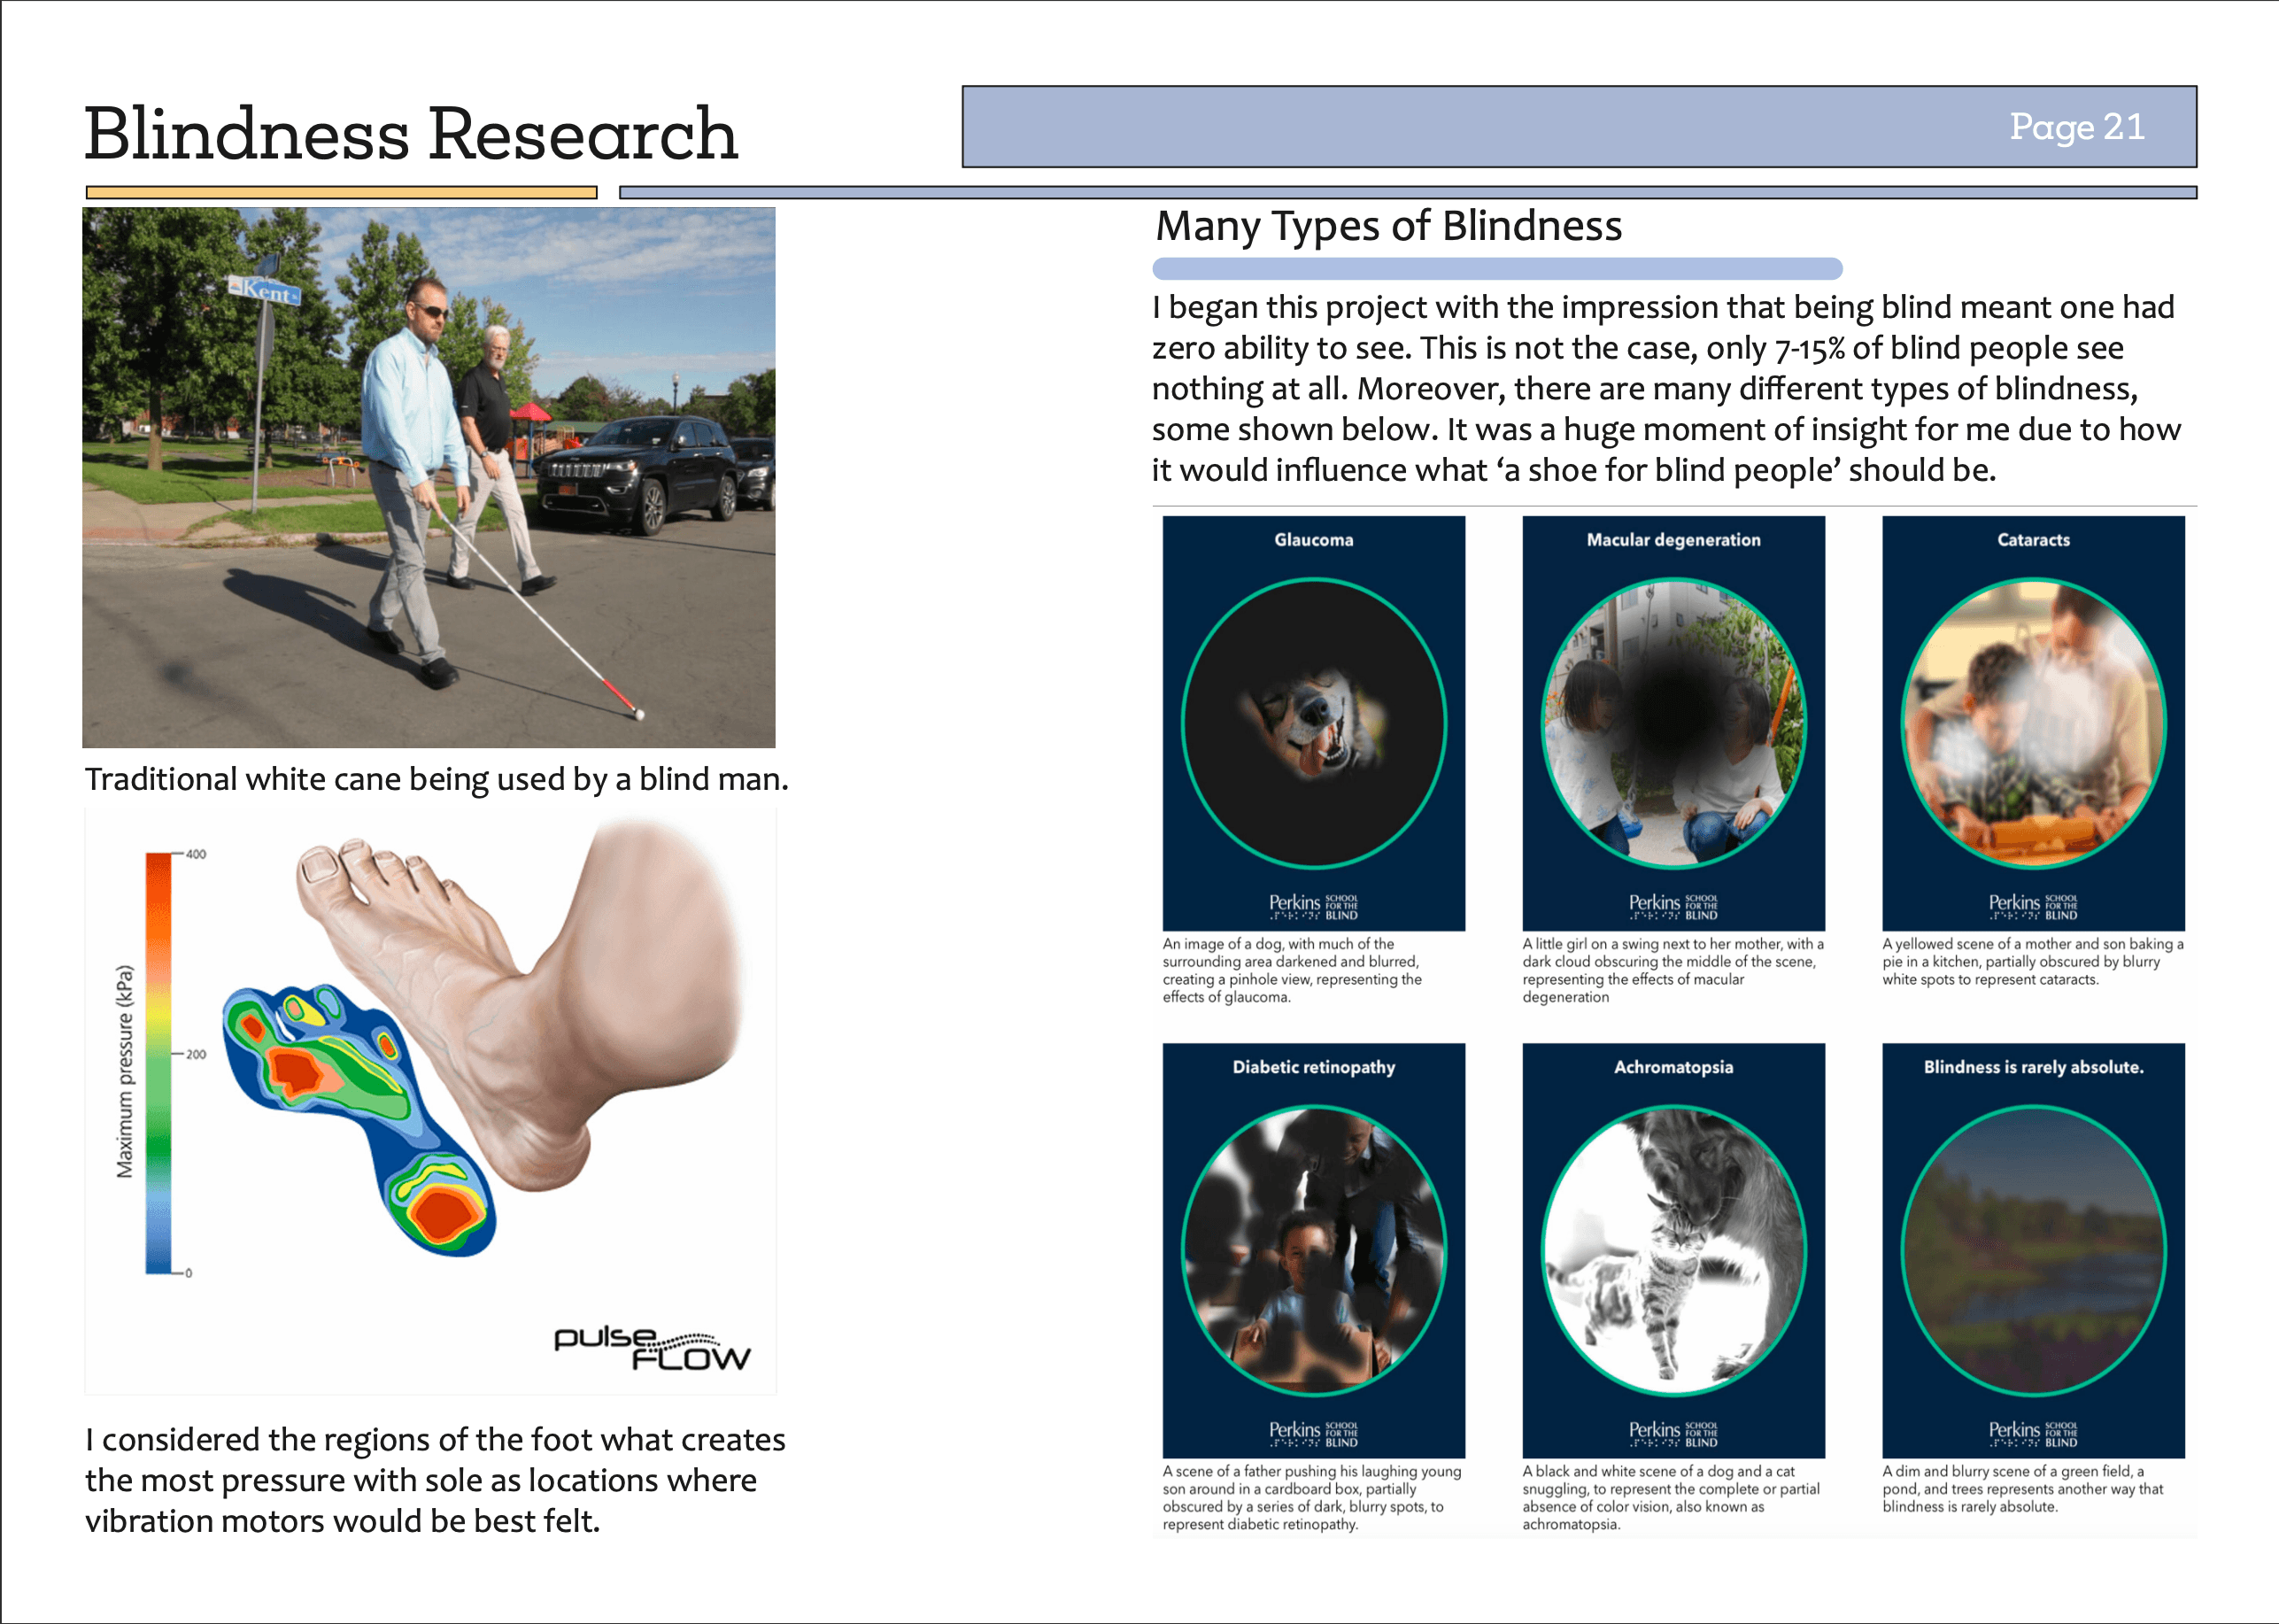Select the white cane street photo
Image resolution: width=2279 pixels, height=1624 pixels.
point(429,477)
